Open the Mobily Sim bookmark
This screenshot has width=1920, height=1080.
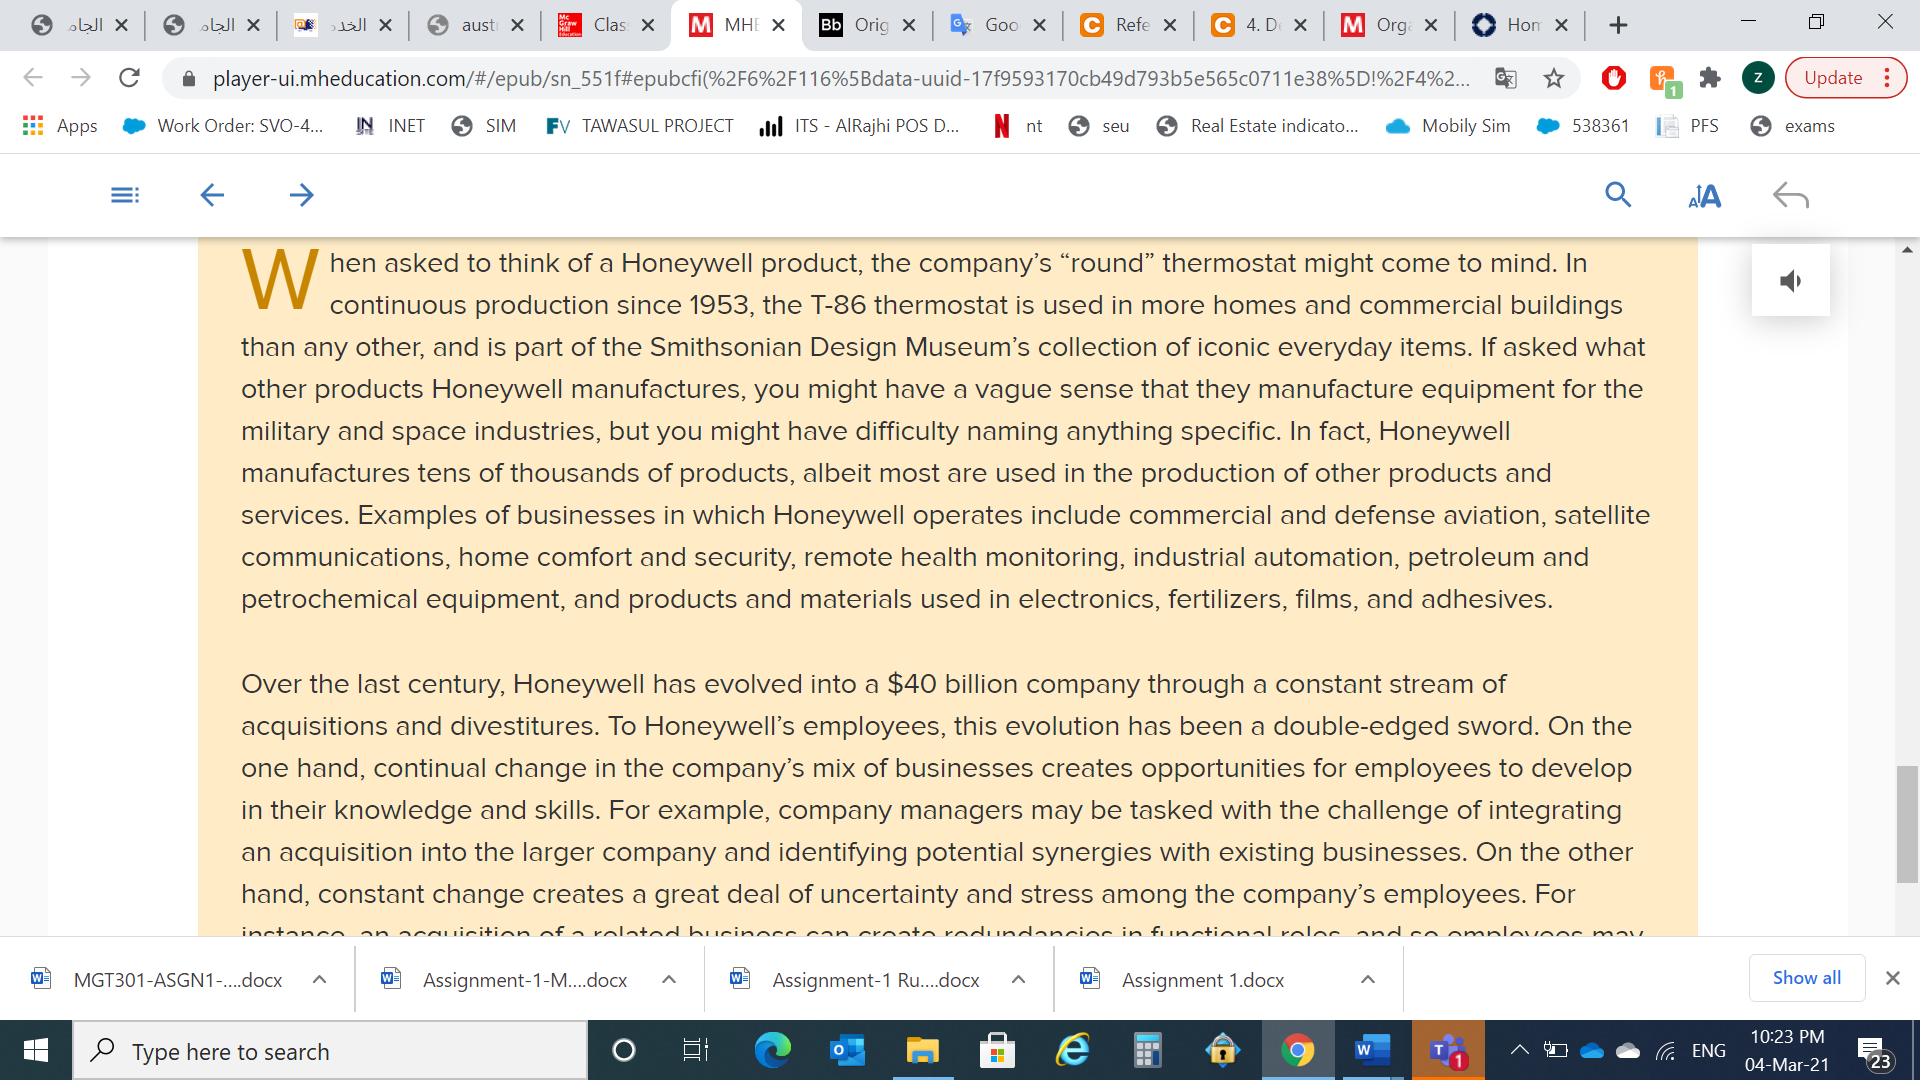tap(1448, 126)
